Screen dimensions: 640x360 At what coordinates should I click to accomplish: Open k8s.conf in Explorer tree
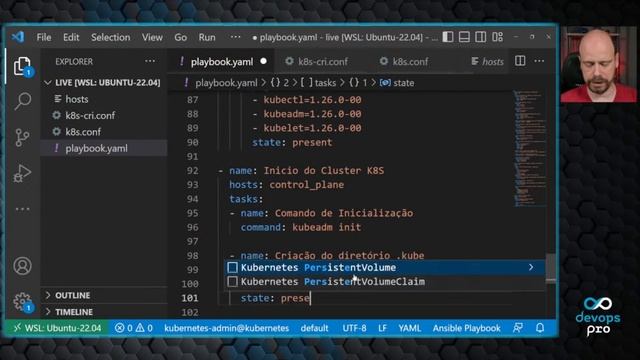tap(104, 132)
